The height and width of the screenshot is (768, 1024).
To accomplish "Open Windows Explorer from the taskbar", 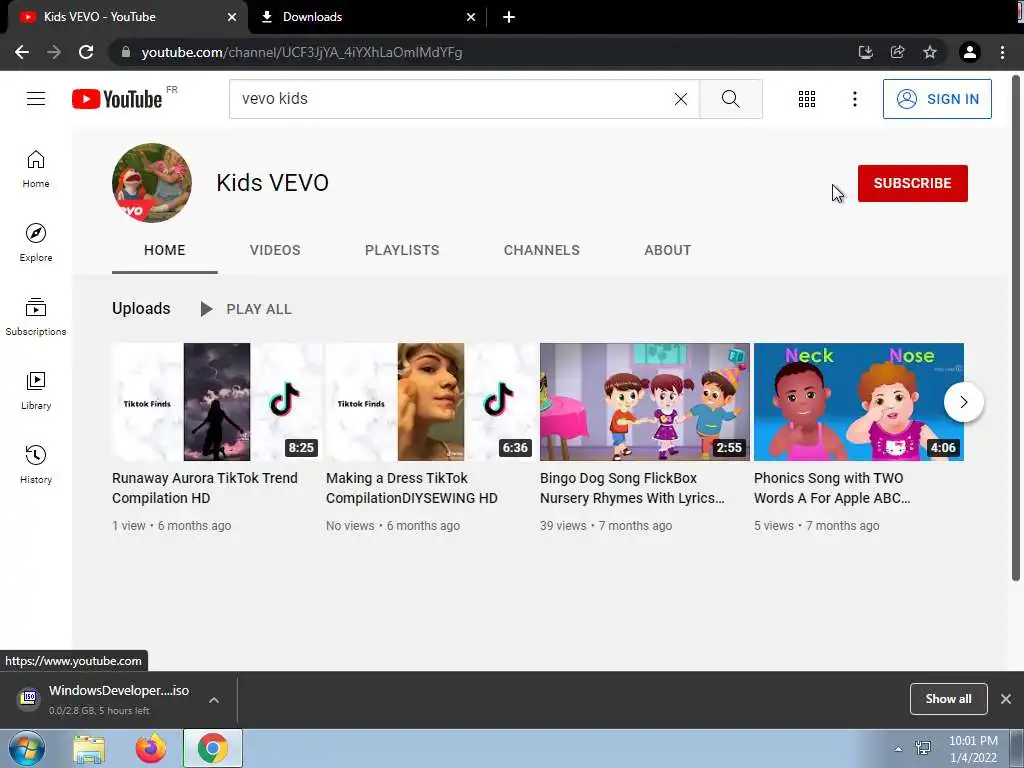I will (x=89, y=749).
